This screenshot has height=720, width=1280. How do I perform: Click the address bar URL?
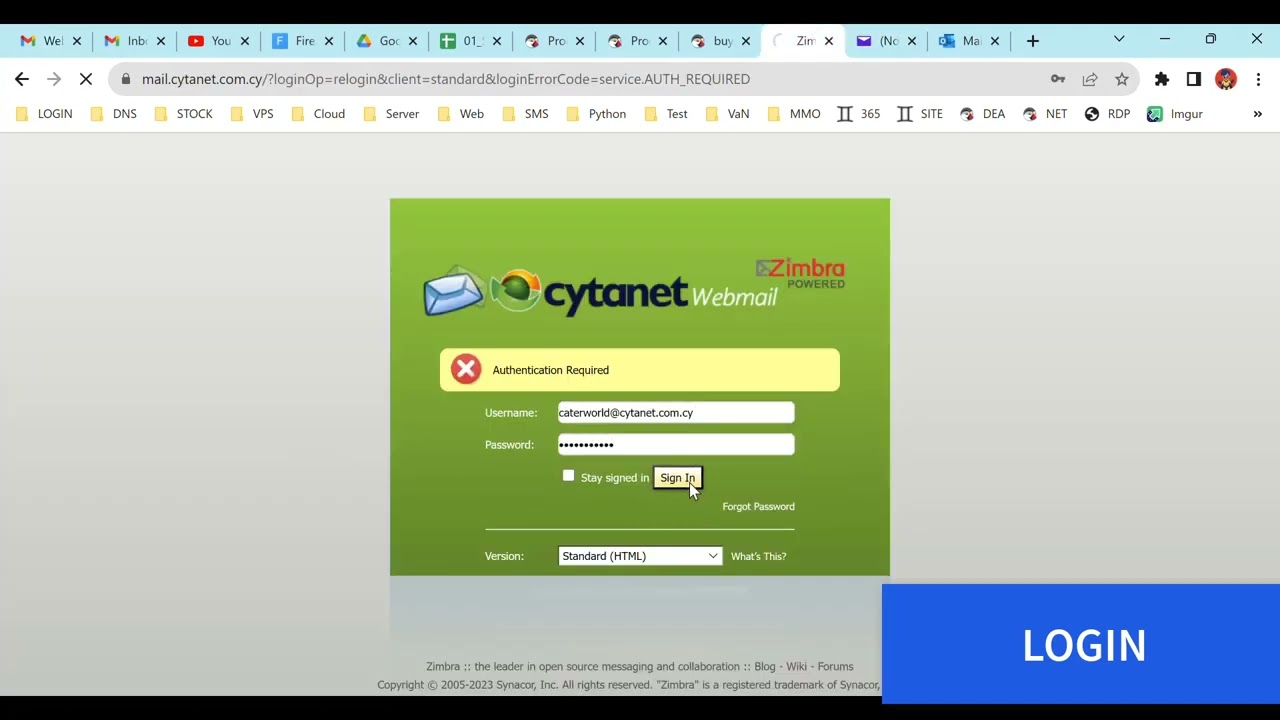[x=446, y=79]
